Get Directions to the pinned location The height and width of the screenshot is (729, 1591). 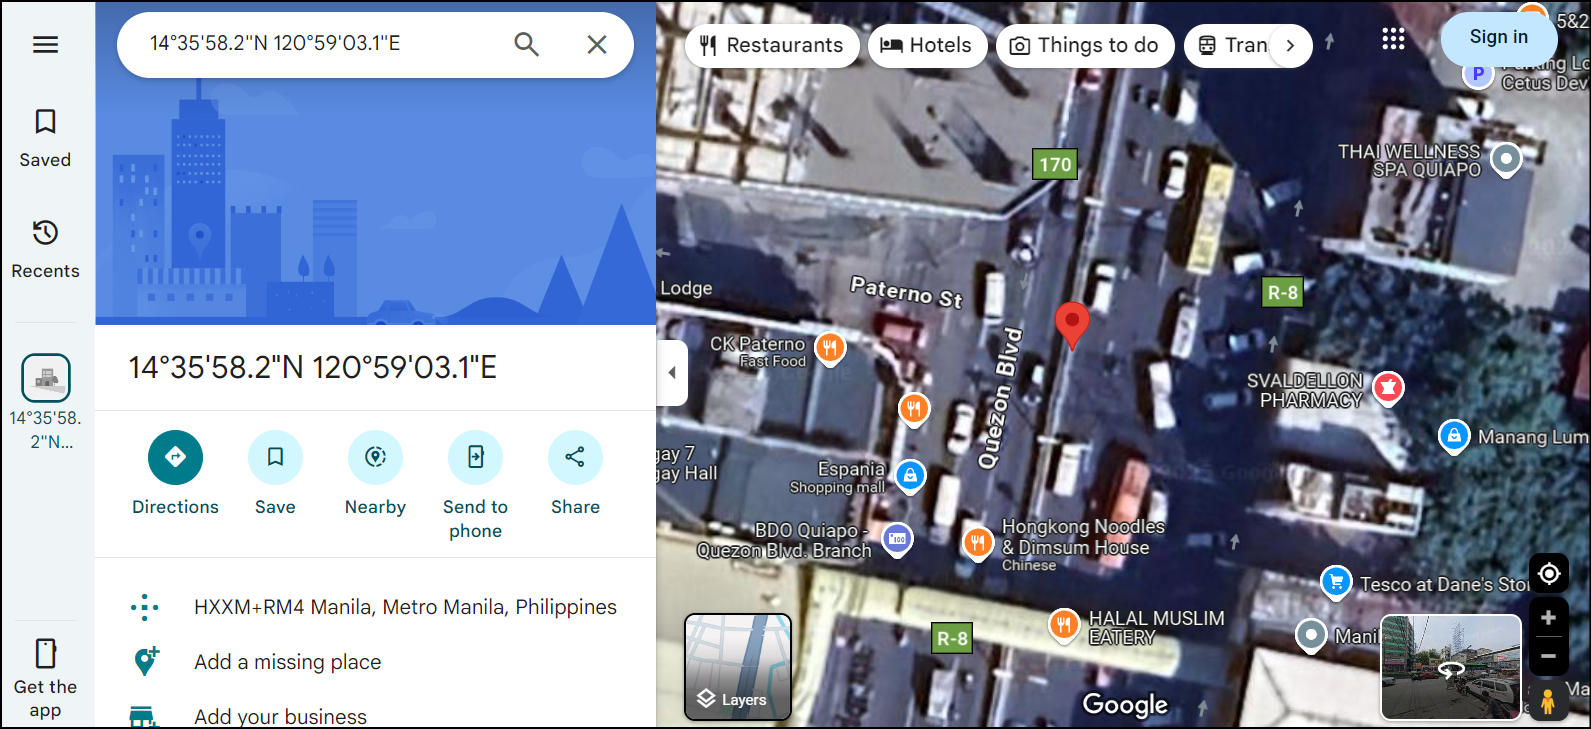pyautogui.click(x=175, y=474)
